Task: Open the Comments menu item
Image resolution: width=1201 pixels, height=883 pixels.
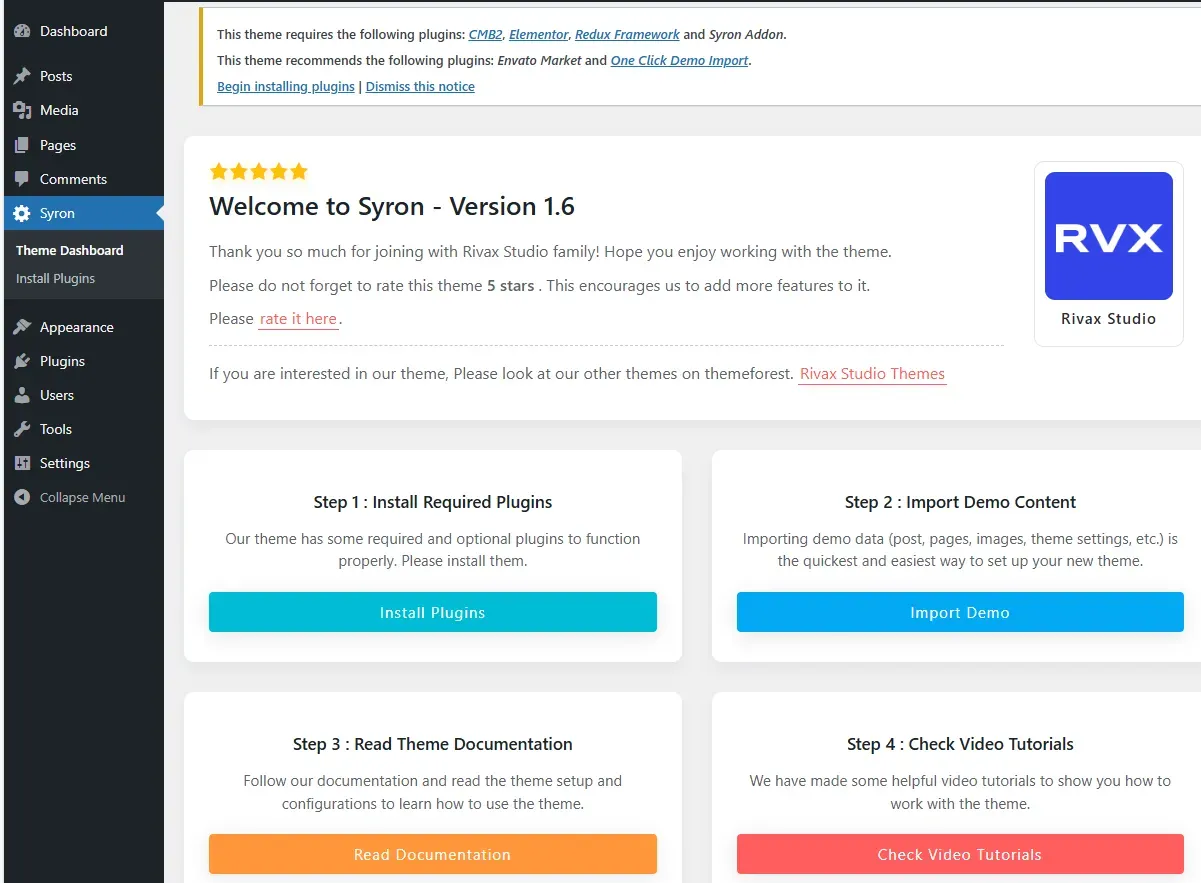Action: point(82,179)
